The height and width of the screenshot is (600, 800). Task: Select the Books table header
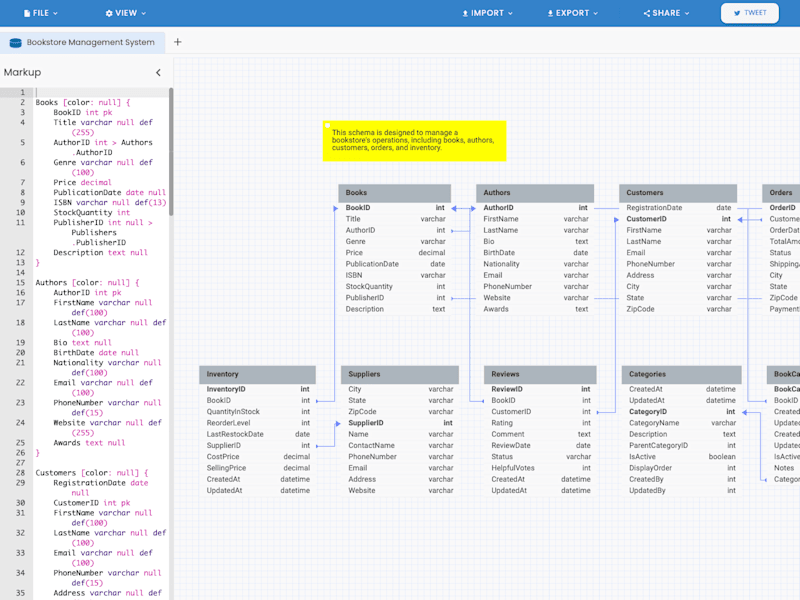click(x=394, y=193)
